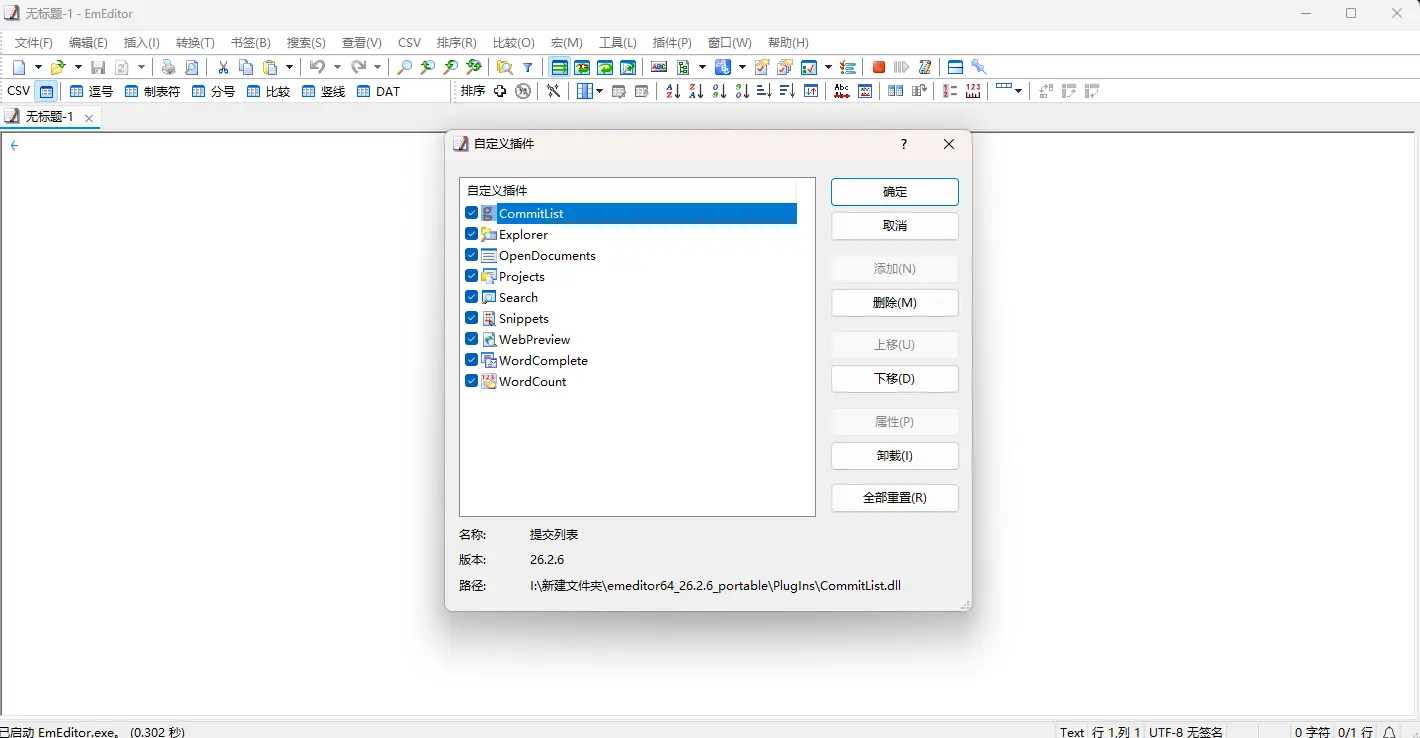Click UTF-8 无签名 encoding in status bar

point(1186,732)
